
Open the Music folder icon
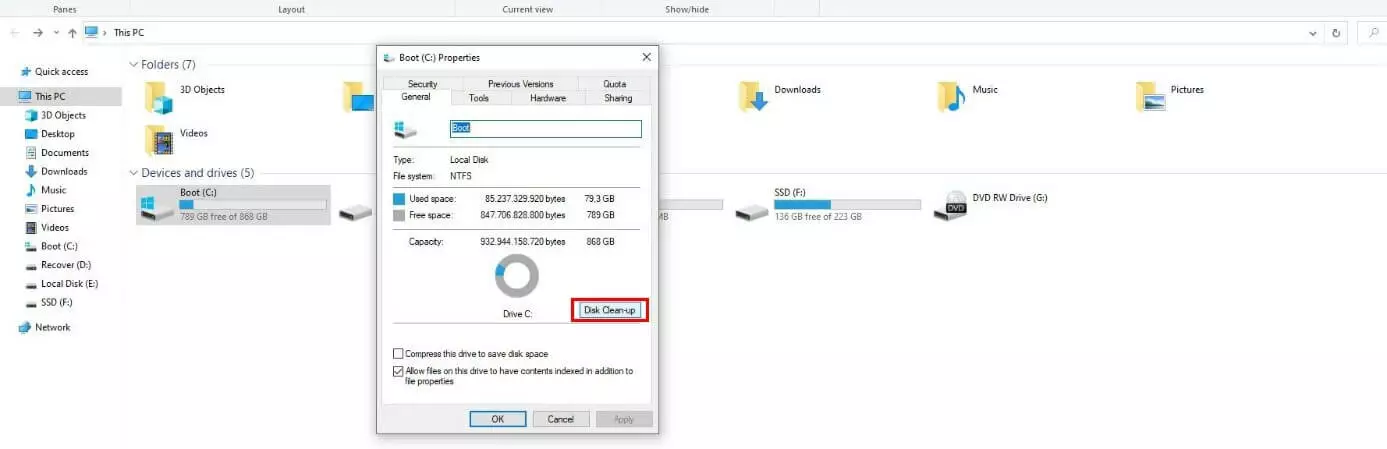point(951,96)
